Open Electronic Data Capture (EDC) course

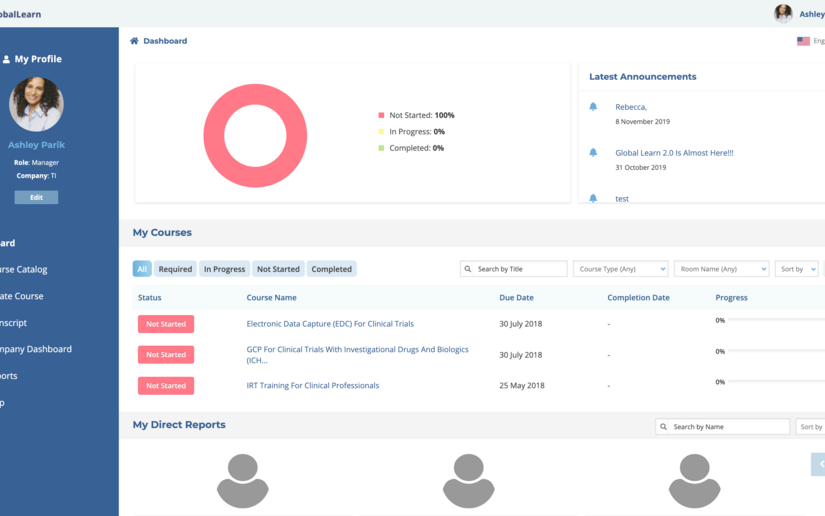[330, 323]
